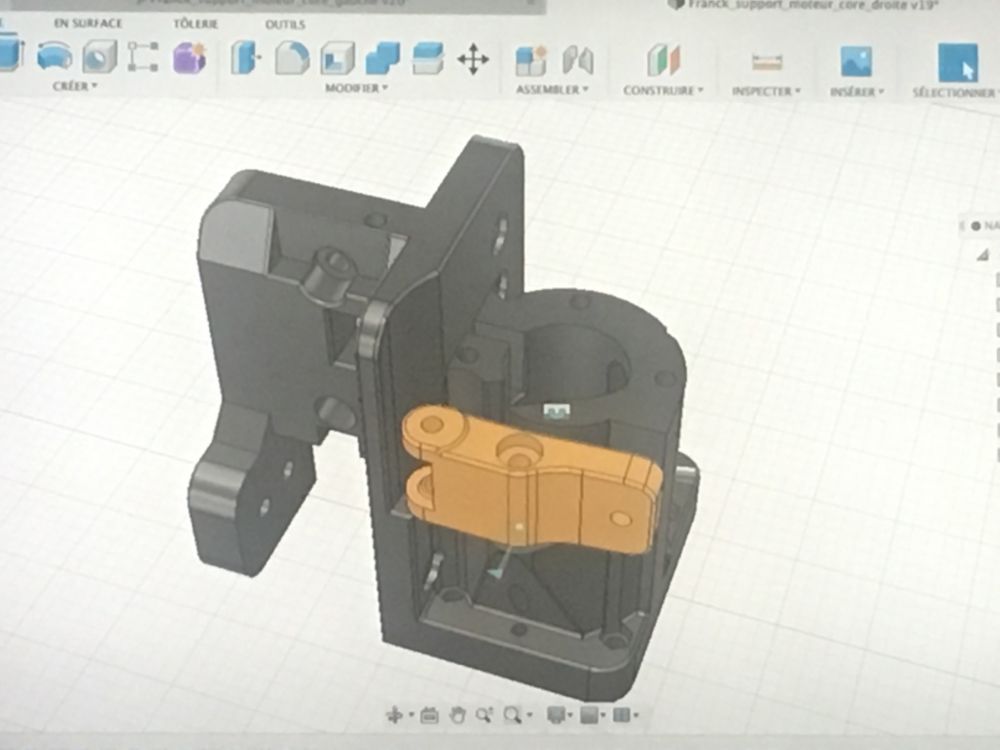The image size is (1000, 750).
Task: Select the Shell tool
Action: pos(337,59)
